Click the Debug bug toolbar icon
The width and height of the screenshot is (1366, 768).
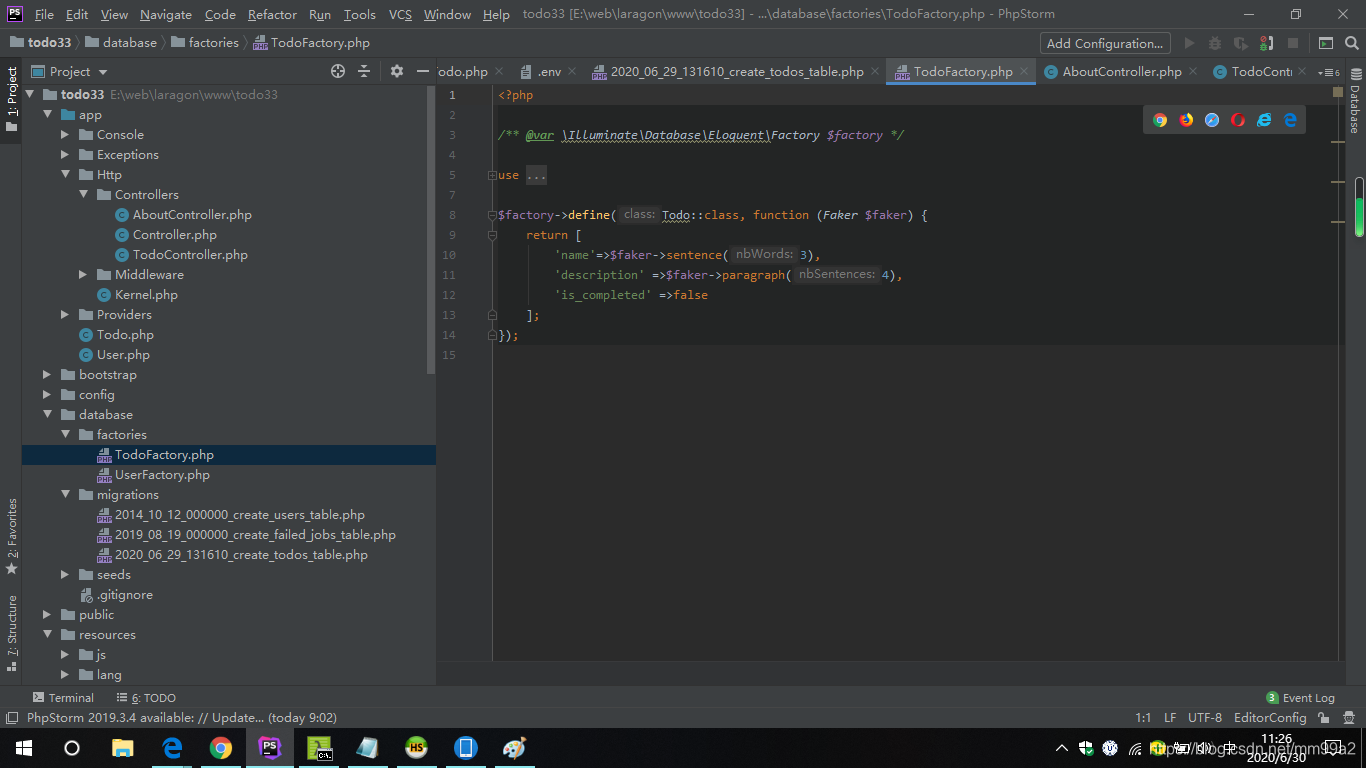pyautogui.click(x=1215, y=43)
